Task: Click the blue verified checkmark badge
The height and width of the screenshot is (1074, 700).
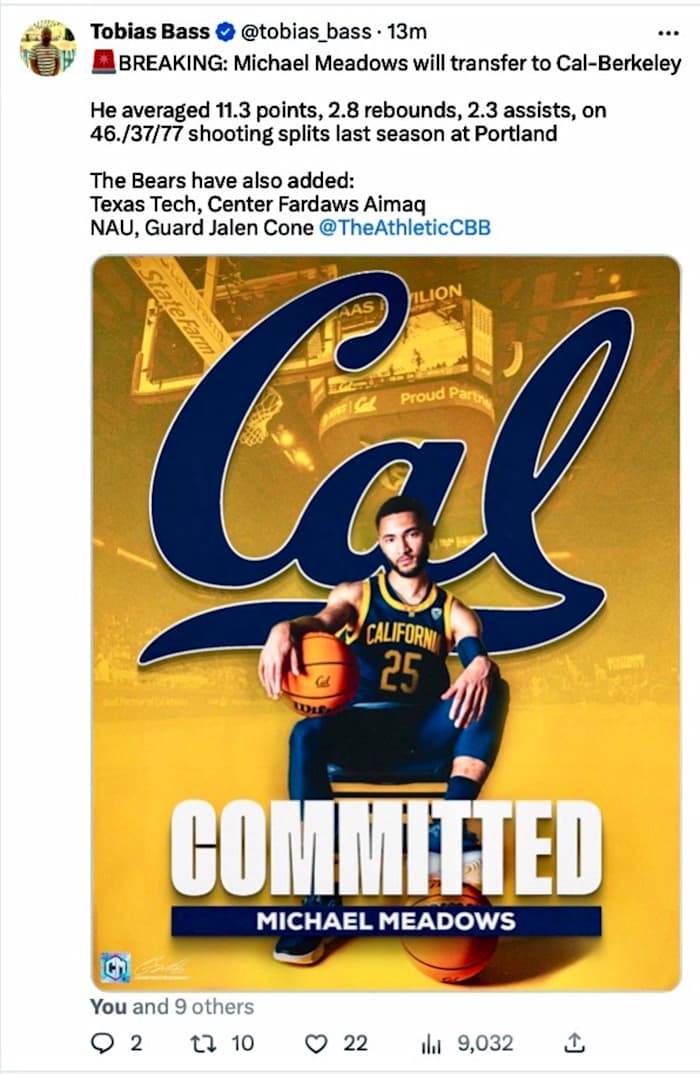Action: click(x=226, y=31)
